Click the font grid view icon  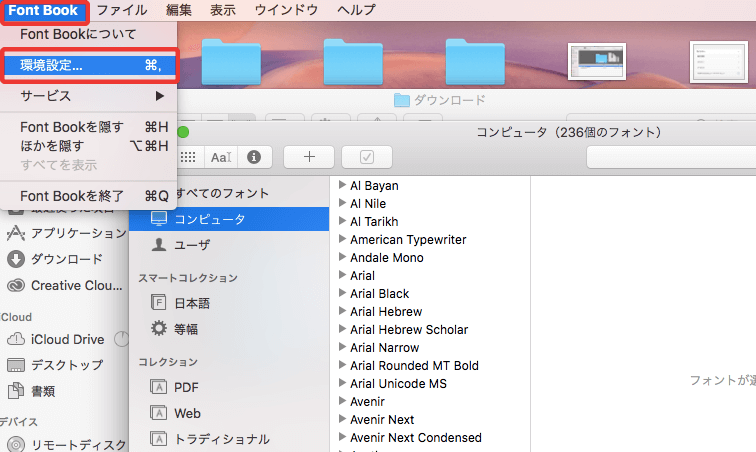188,157
